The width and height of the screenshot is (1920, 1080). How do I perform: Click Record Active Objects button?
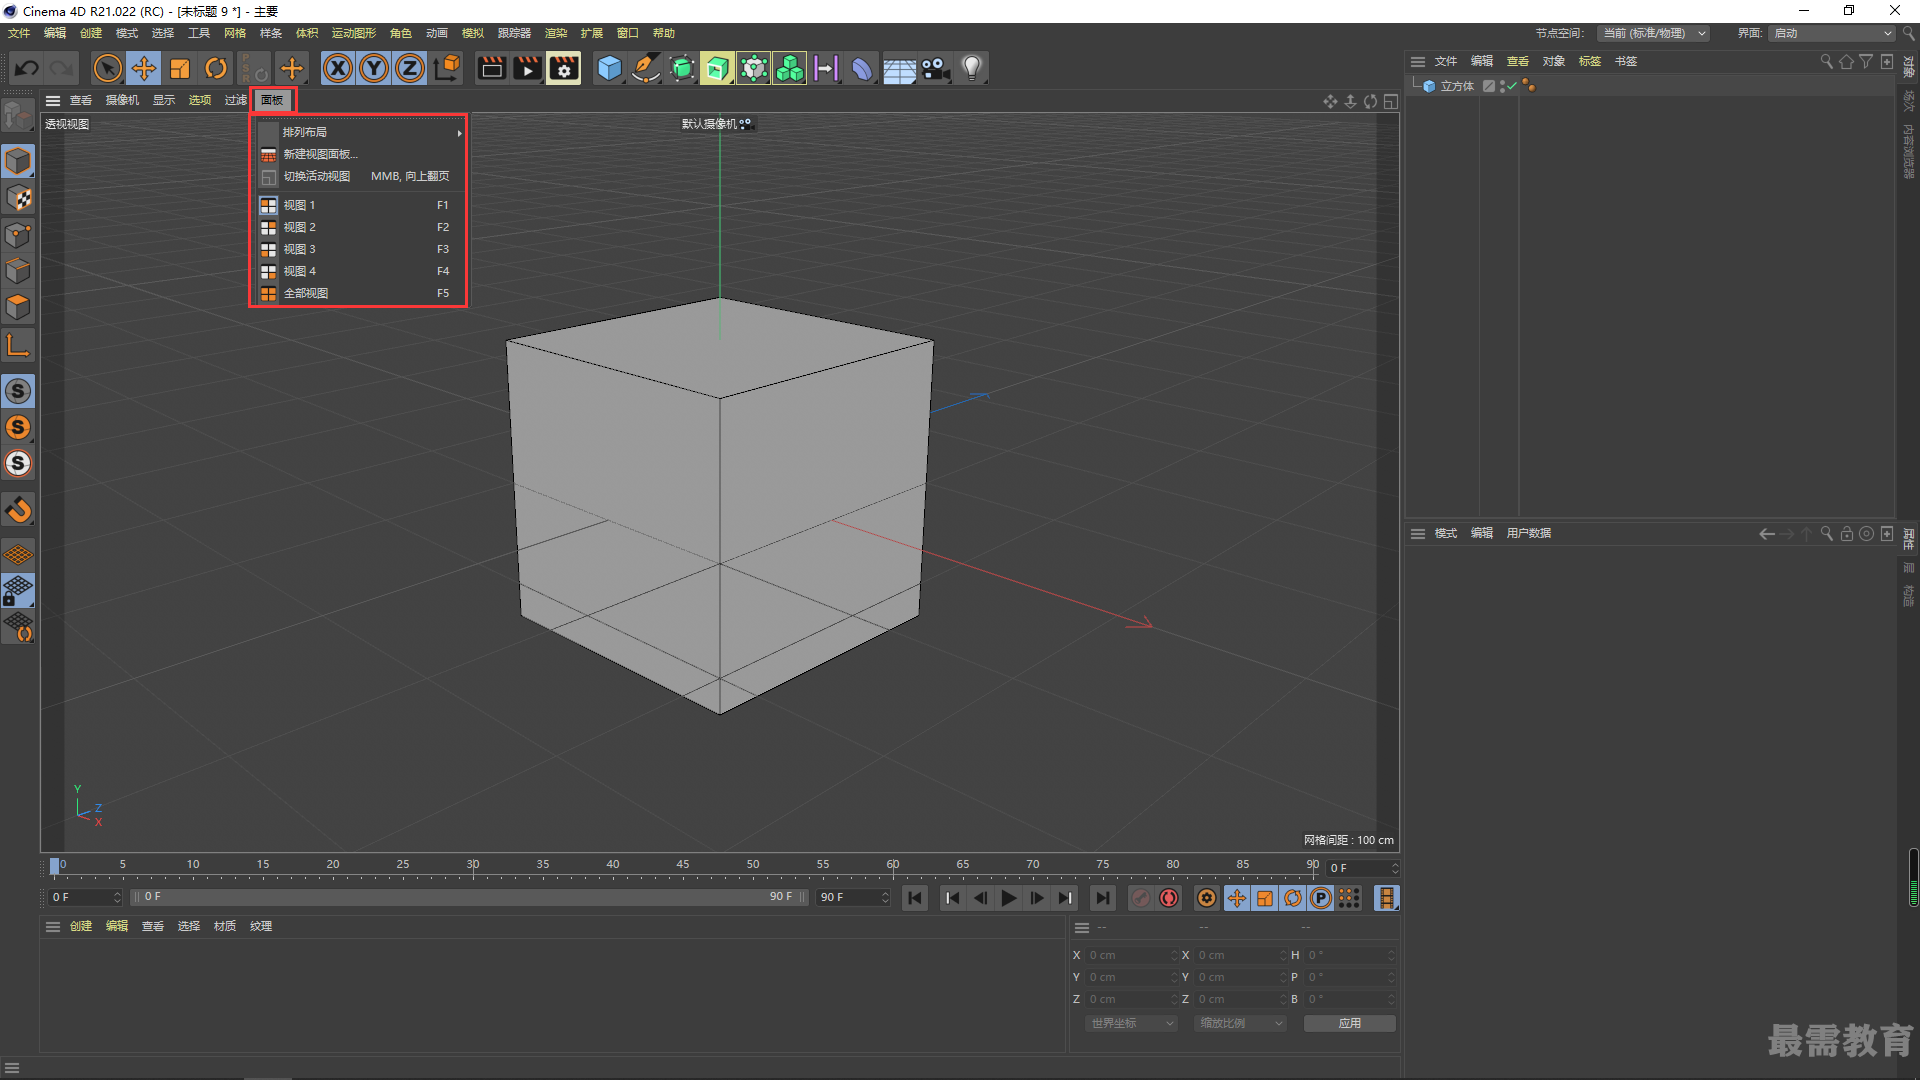pyautogui.click(x=1141, y=898)
